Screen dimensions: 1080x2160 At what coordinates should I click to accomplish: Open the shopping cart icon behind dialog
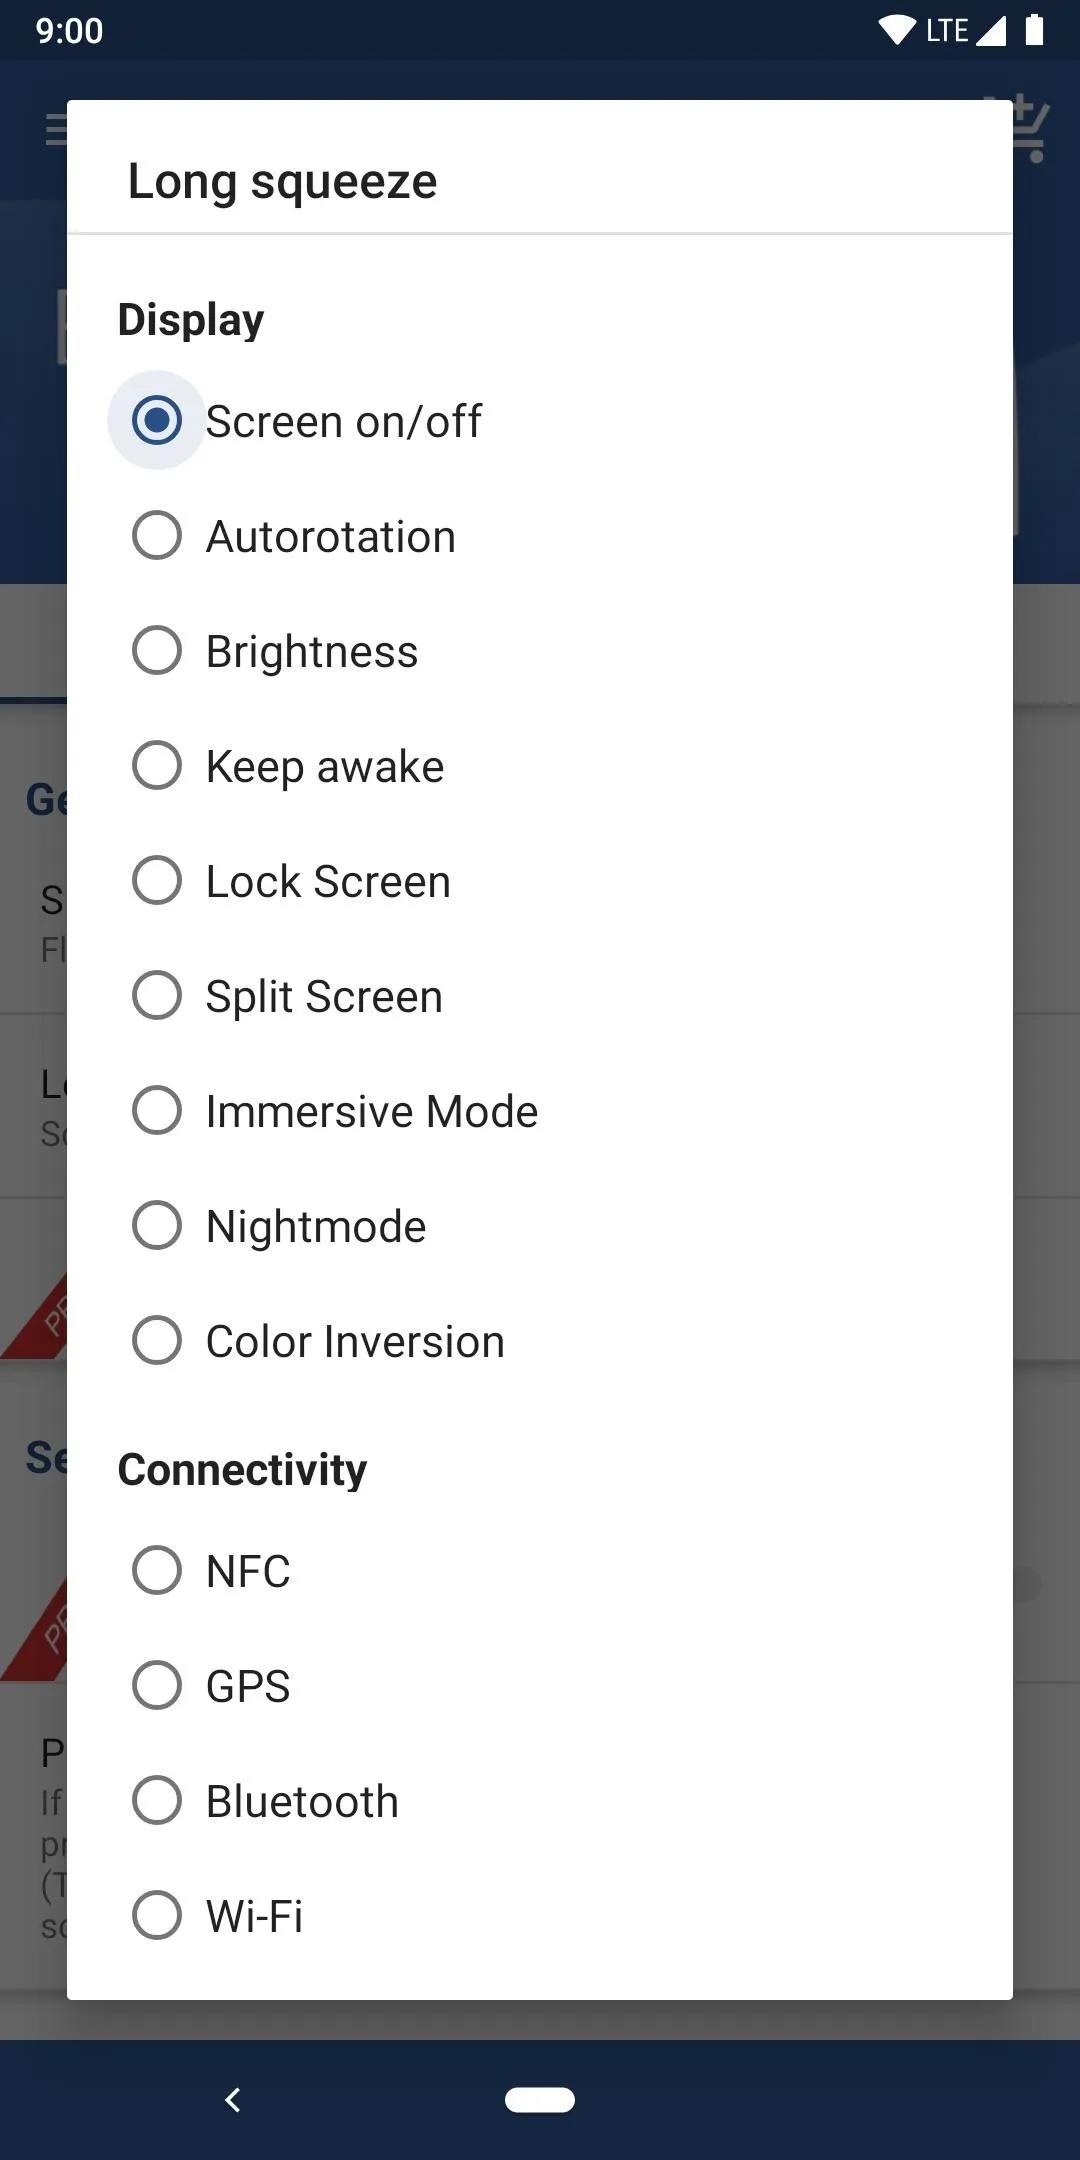tap(1030, 128)
